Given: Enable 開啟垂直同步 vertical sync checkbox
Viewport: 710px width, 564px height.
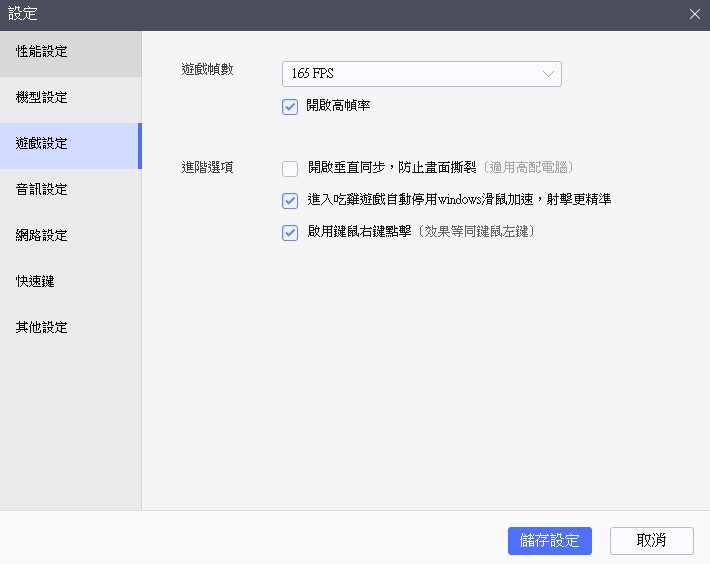Looking at the screenshot, I should pos(290,168).
